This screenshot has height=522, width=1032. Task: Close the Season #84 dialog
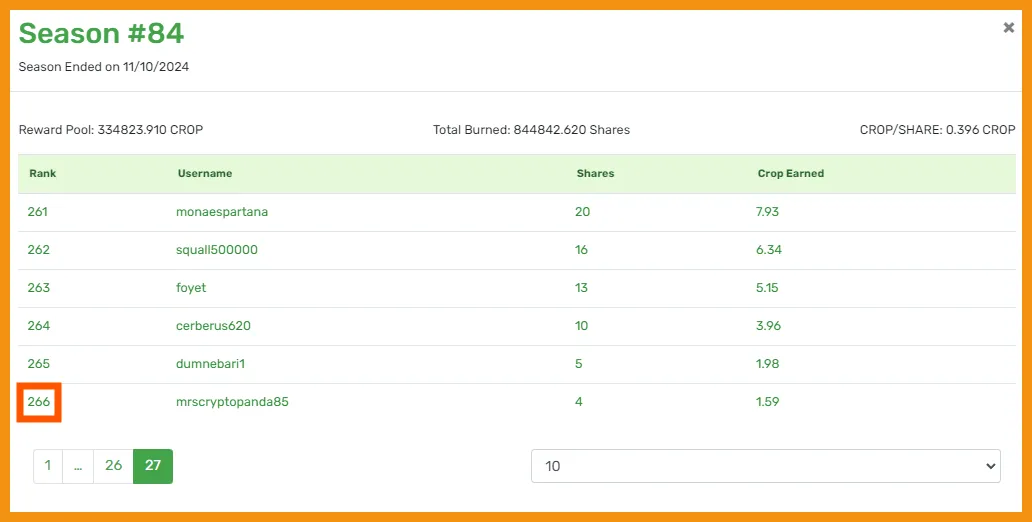tap(1008, 28)
